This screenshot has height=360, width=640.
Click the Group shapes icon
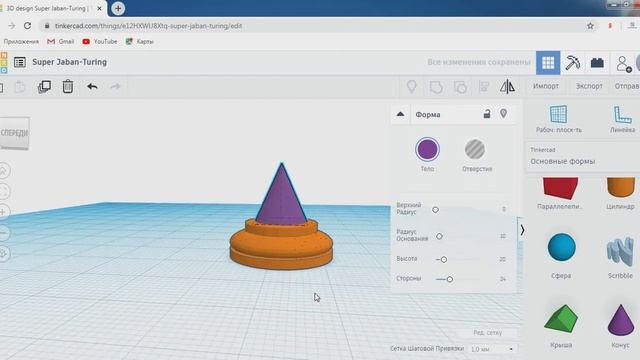click(436, 87)
